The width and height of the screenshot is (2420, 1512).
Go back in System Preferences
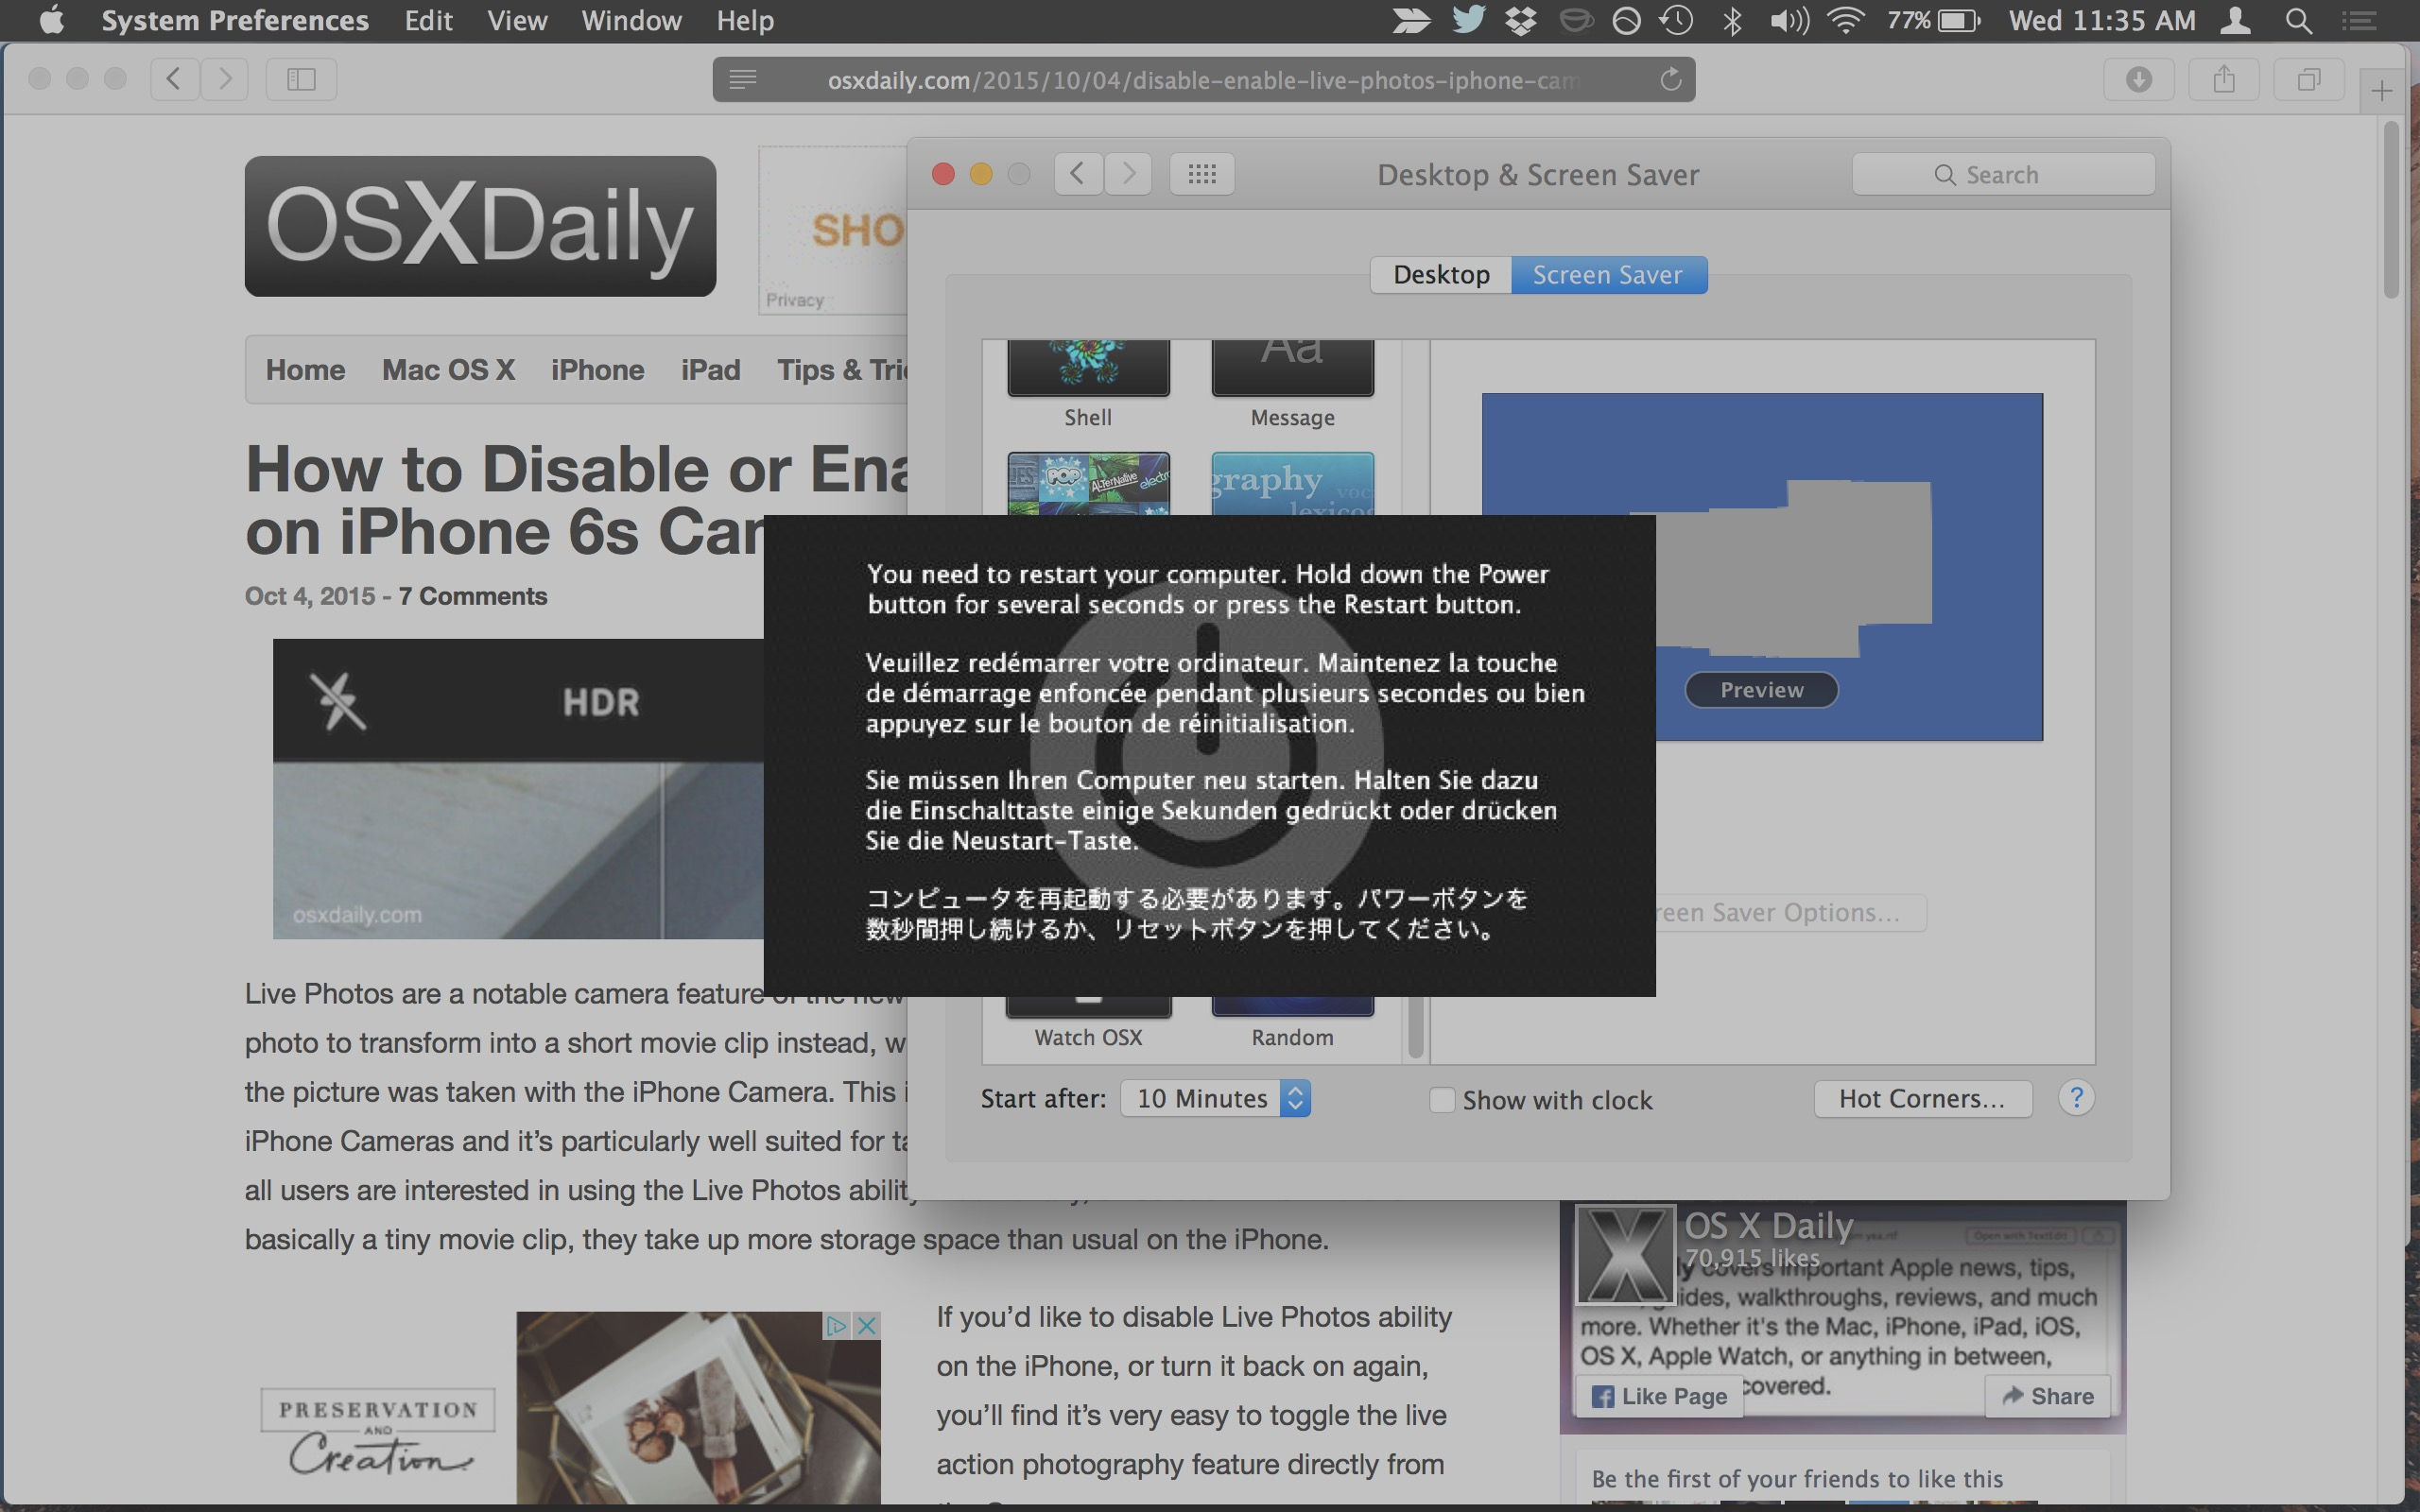point(1078,174)
